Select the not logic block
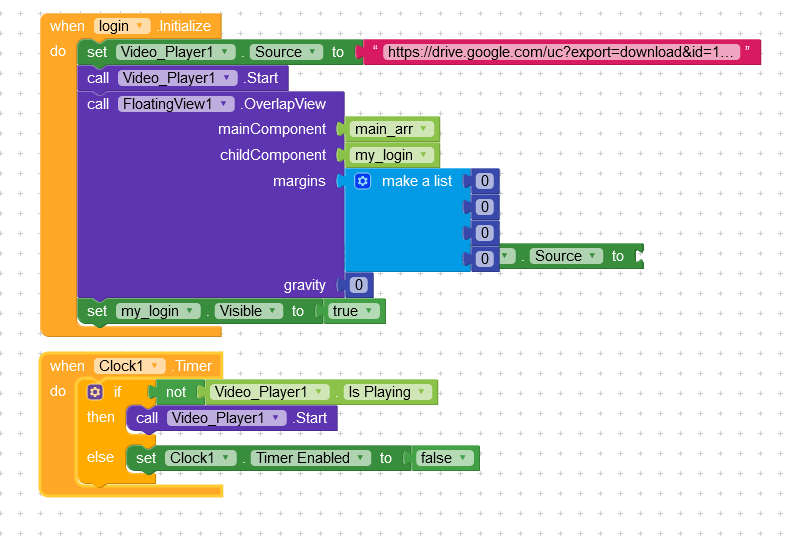The height and width of the screenshot is (540, 797). tap(176, 392)
